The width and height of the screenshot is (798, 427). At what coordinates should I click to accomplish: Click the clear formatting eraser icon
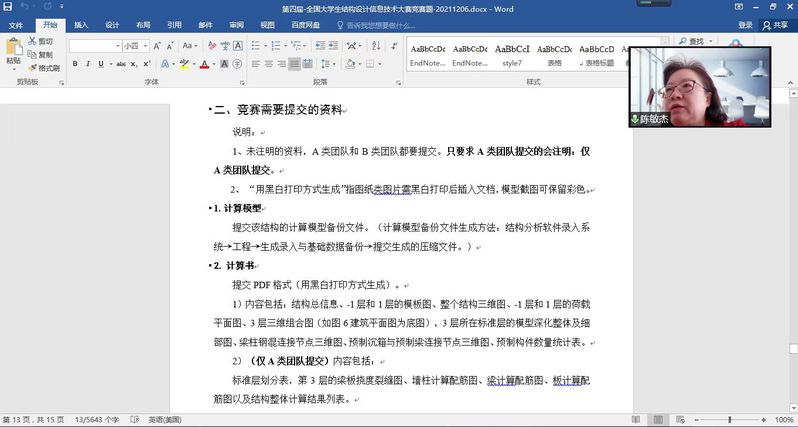(213, 46)
